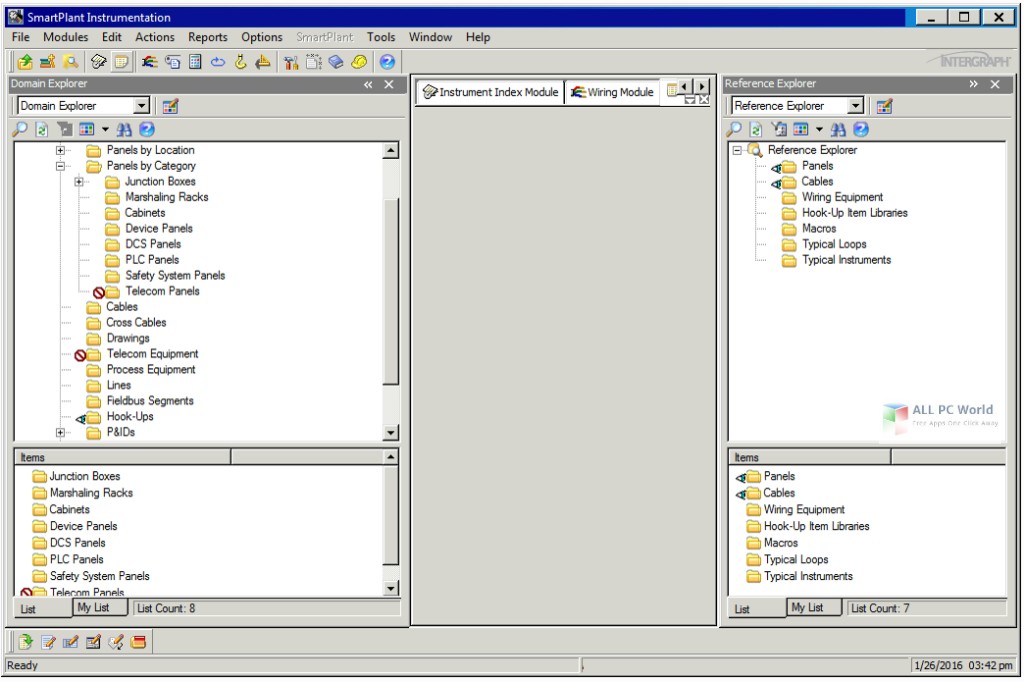Click the binoculars find icon in Reference Explorer
Image resolution: width=1024 pixels, height=682 pixels.
click(838, 128)
